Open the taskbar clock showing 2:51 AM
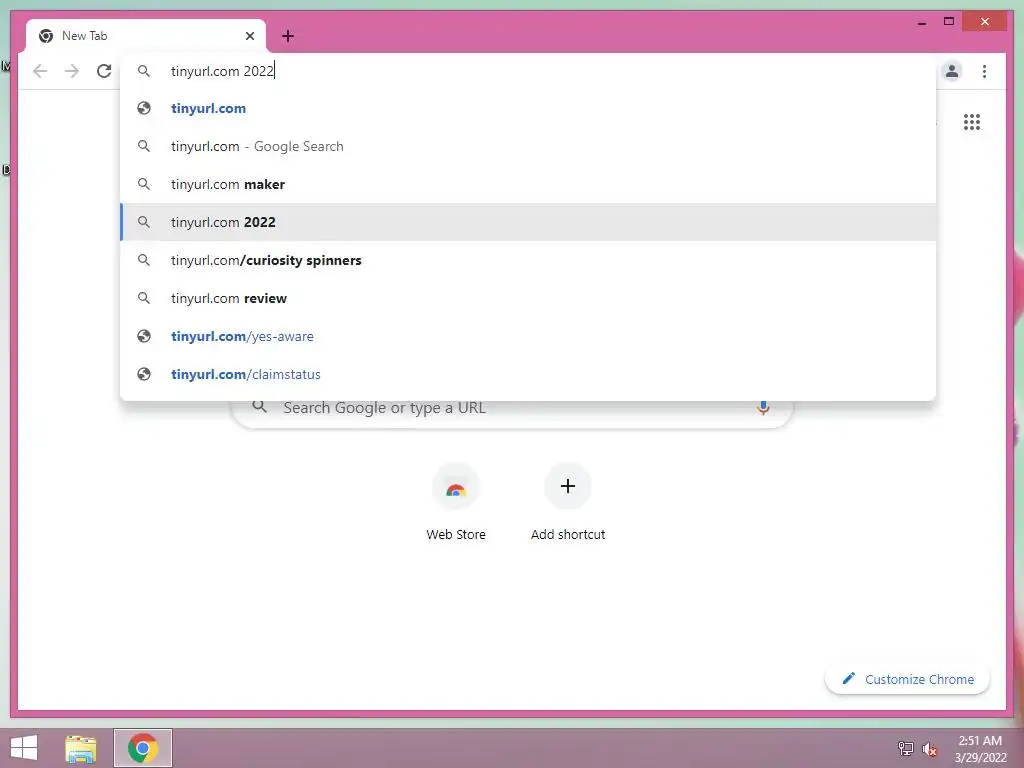 coord(980,749)
